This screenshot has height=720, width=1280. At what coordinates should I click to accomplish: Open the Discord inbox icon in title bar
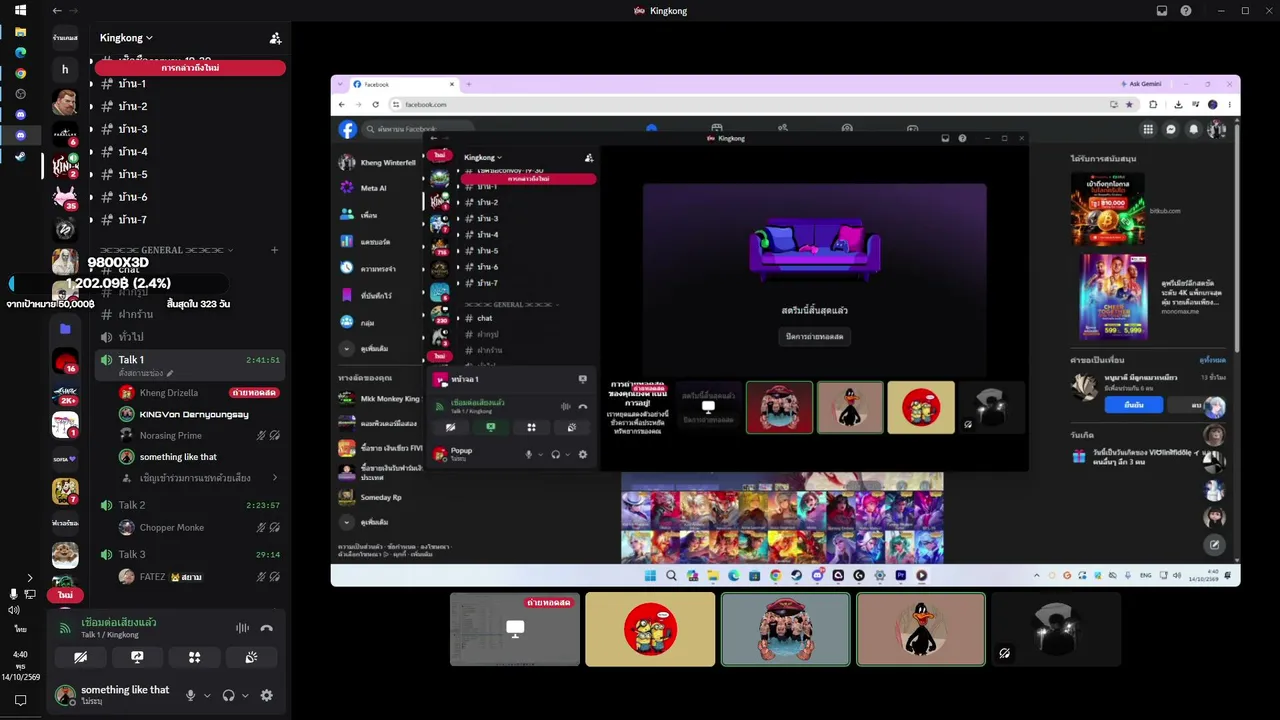coord(1162,11)
